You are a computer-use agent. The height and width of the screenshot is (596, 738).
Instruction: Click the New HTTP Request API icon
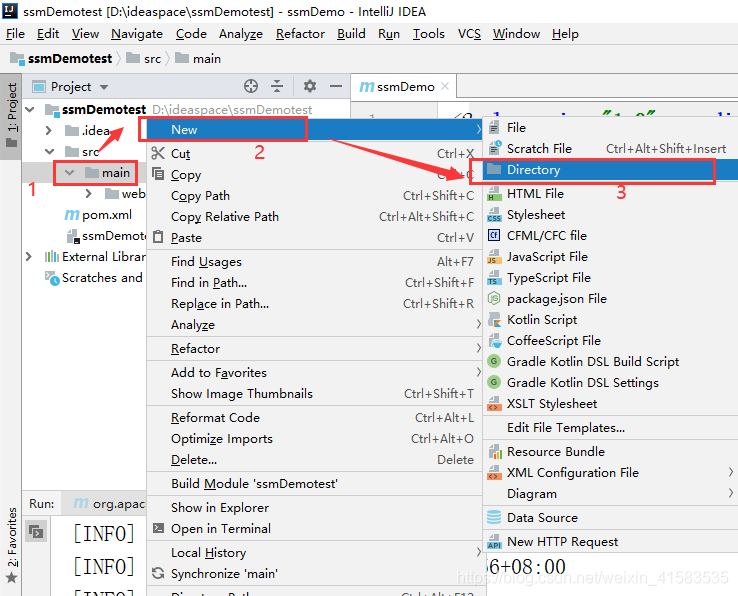coord(494,541)
